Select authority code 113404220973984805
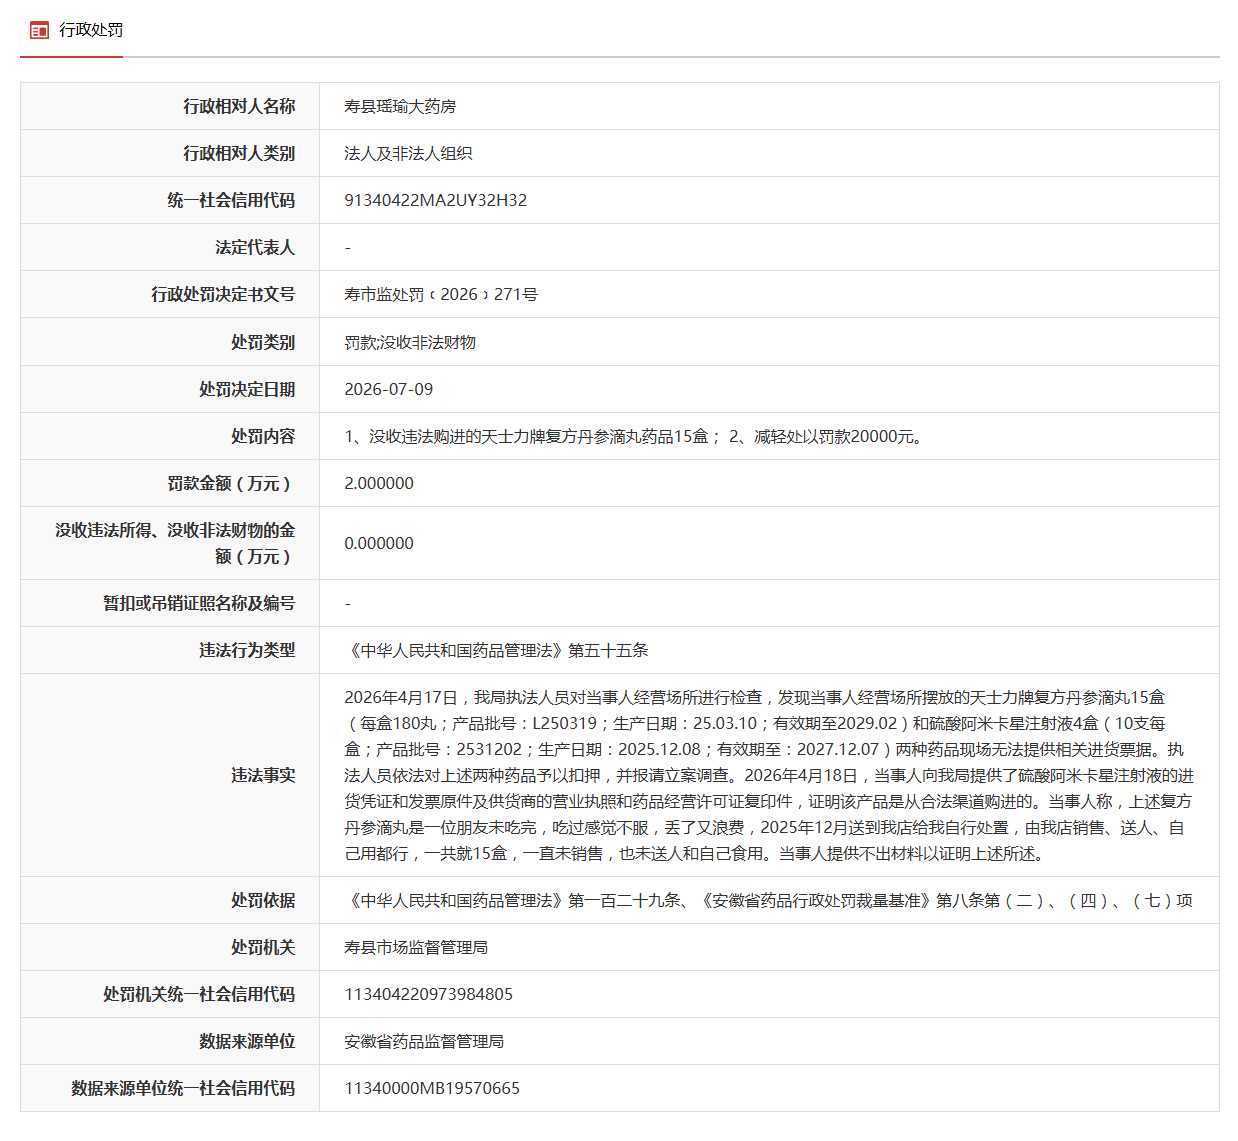Image resolution: width=1238 pixels, height=1141 pixels. [428, 994]
